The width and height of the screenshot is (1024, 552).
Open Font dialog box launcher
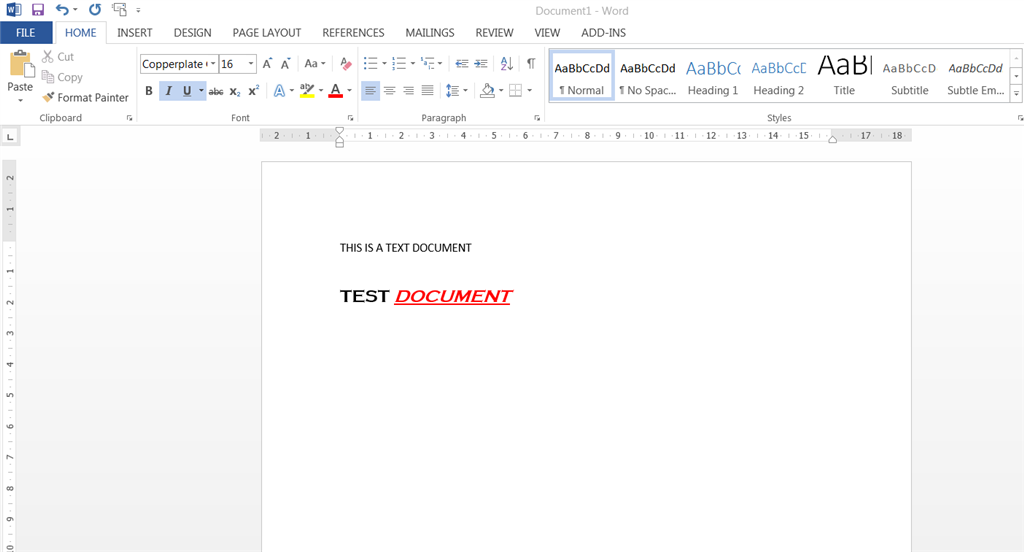(x=351, y=118)
